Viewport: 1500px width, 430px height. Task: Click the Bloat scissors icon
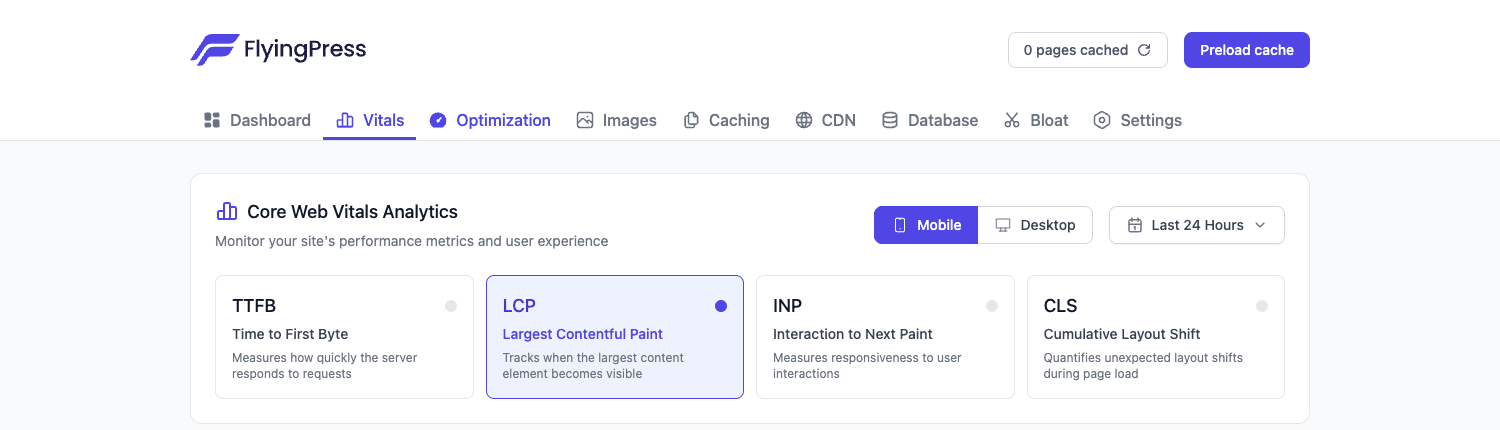click(1012, 120)
